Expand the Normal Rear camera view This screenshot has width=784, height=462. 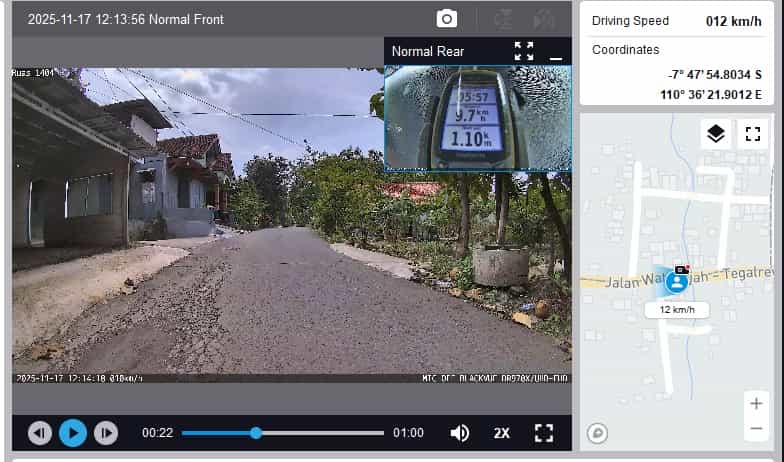click(x=524, y=51)
